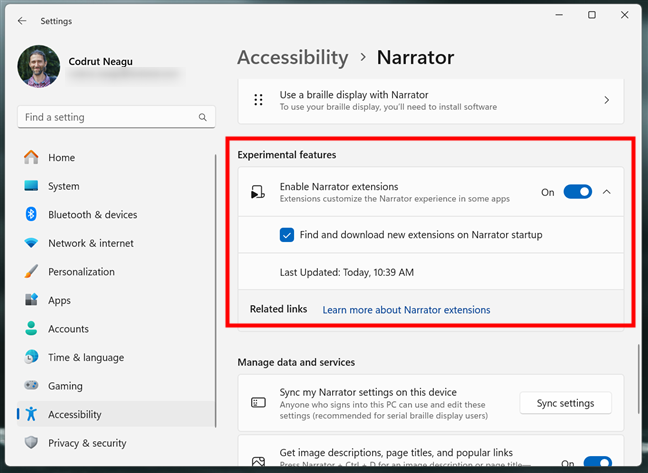Go back using the Settings back arrow
The width and height of the screenshot is (648, 473).
tap(22, 21)
